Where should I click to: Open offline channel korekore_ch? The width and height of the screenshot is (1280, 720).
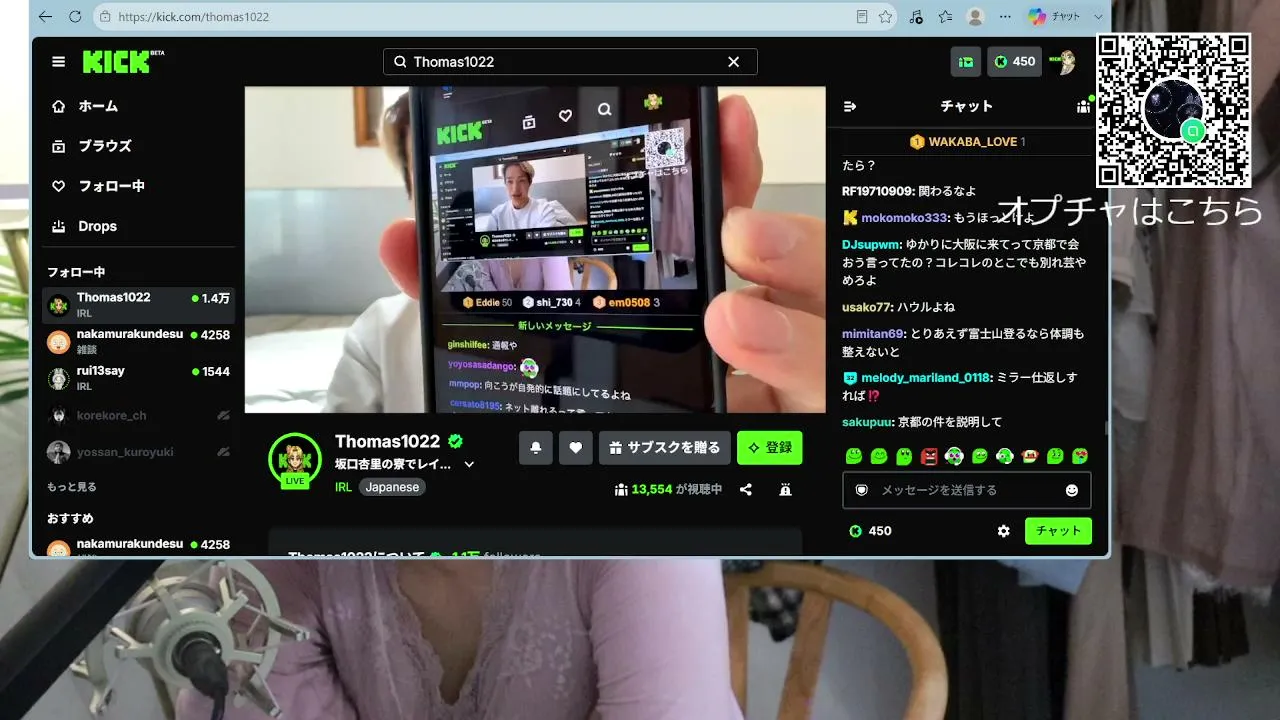click(139, 415)
